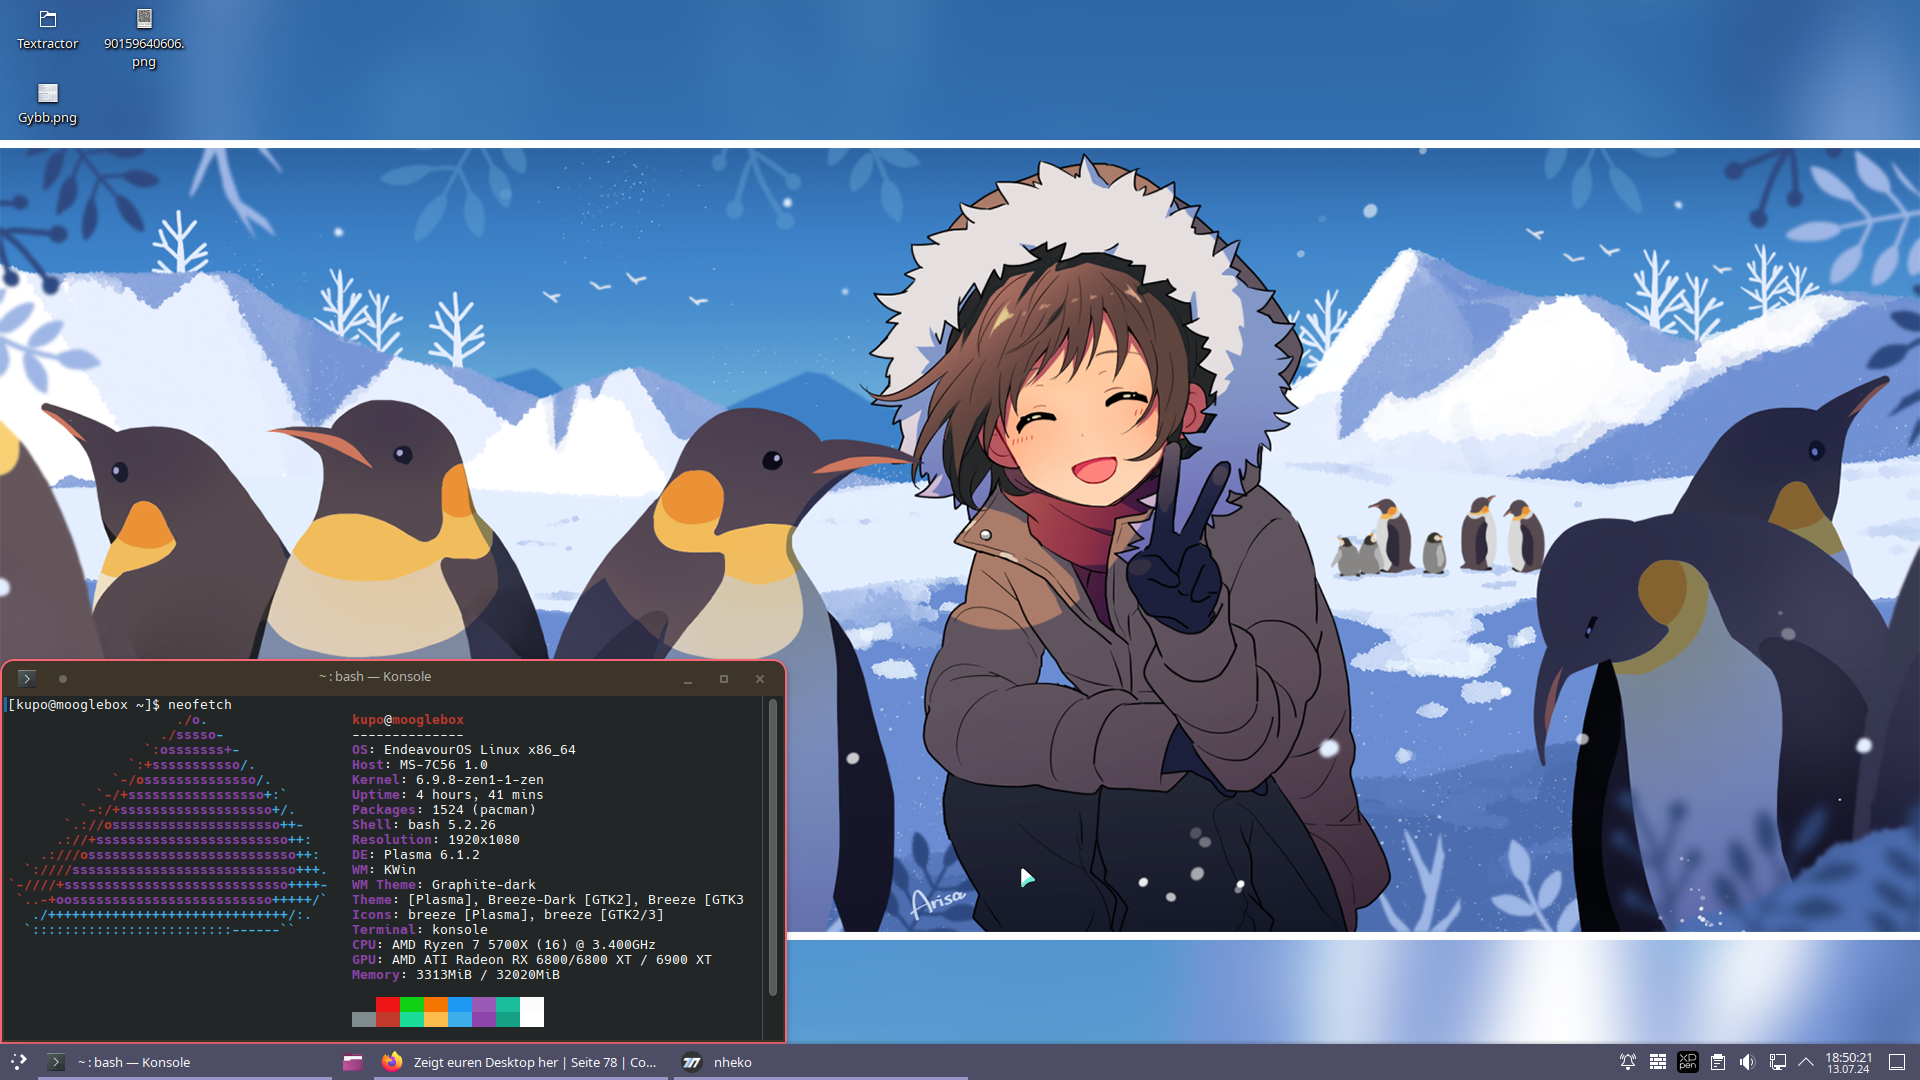This screenshot has width=1920, height=1080.
Task: Open the file manager taskbar icon
Action: point(353,1062)
